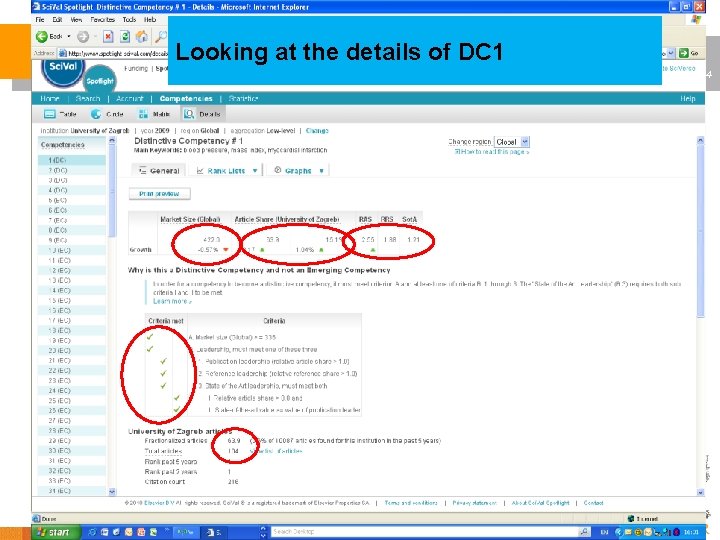The width and height of the screenshot is (720, 540).
Task: Select competency 30 (EC) in the list
Action: (x=72, y=450)
